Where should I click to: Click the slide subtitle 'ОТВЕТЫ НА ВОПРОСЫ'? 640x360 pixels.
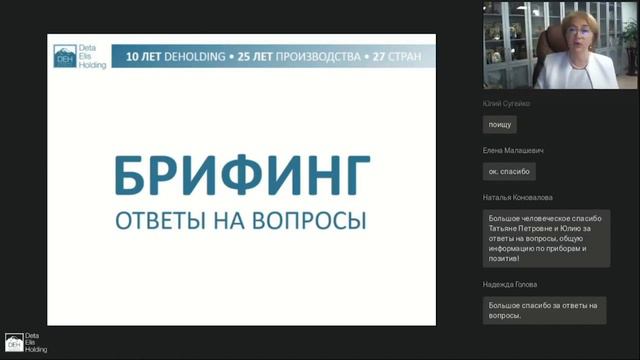point(241,220)
